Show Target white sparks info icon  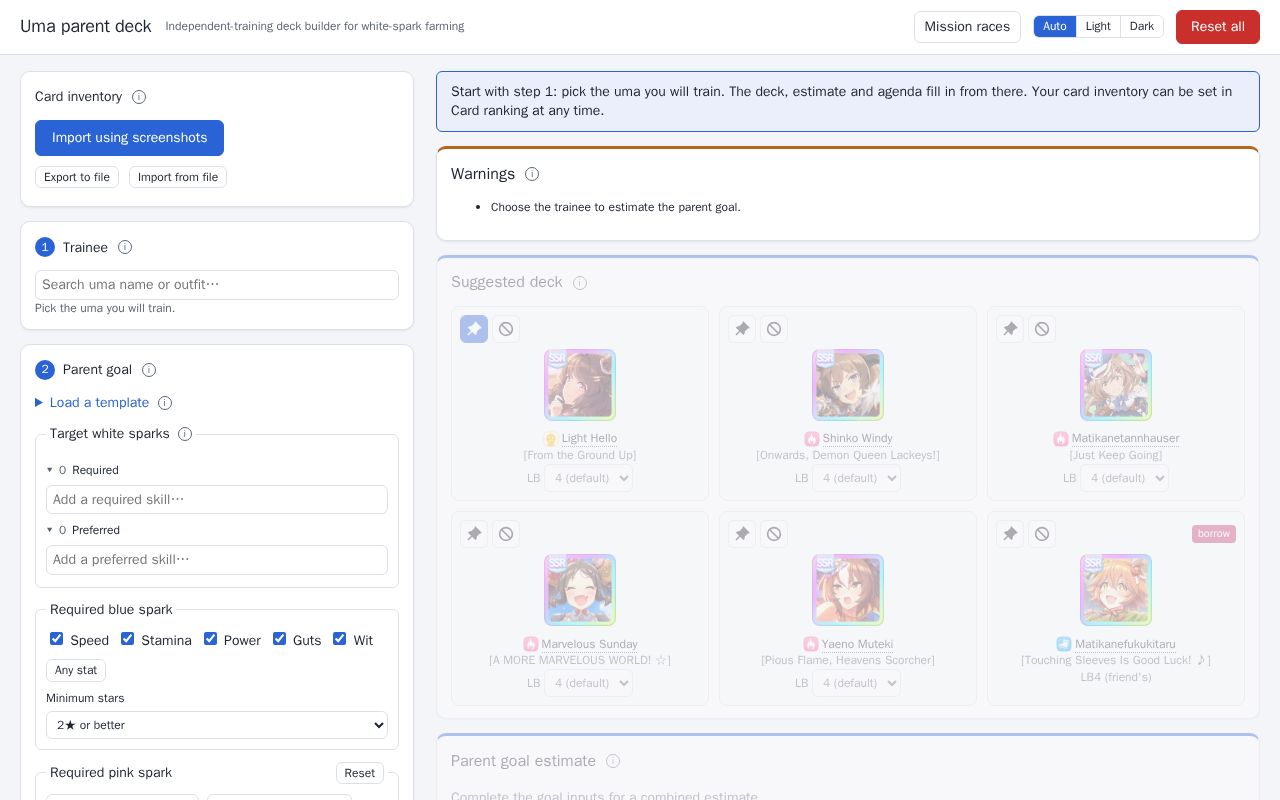(x=185, y=434)
